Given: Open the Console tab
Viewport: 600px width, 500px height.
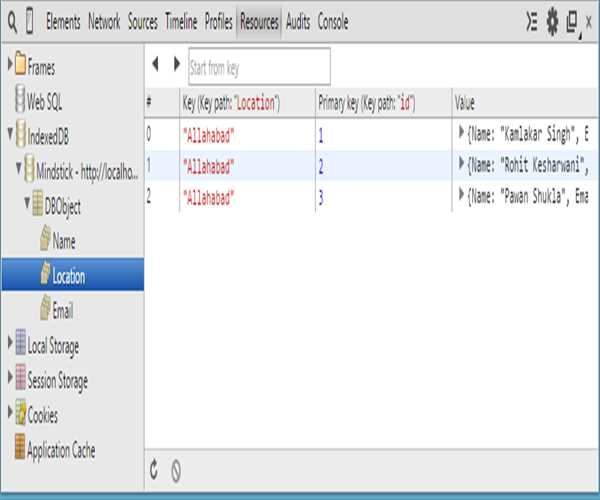Looking at the screenshot, I should point(333,21).
